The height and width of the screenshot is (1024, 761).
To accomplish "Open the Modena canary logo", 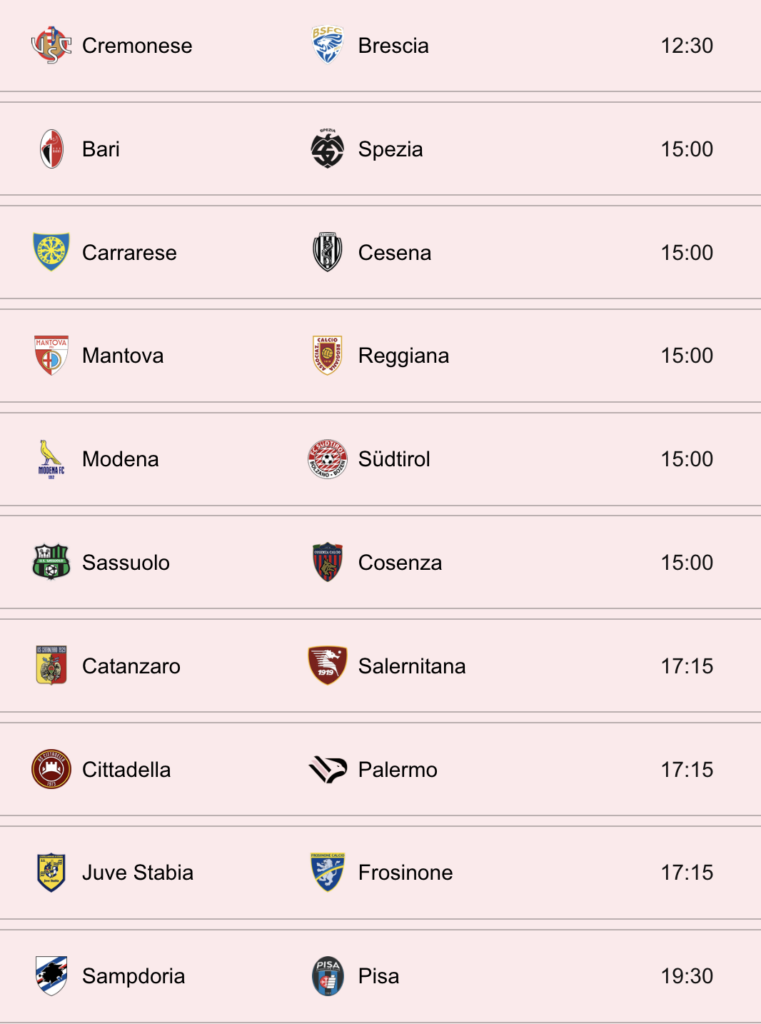I will click(51, 459).
